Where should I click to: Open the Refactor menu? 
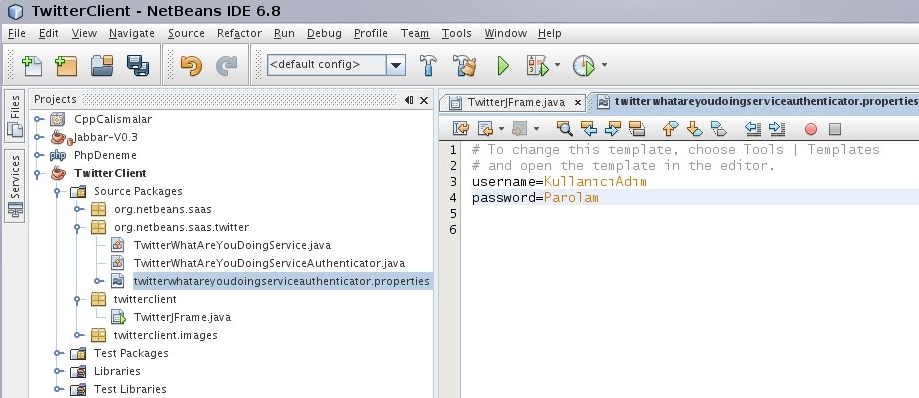point(239,33)
